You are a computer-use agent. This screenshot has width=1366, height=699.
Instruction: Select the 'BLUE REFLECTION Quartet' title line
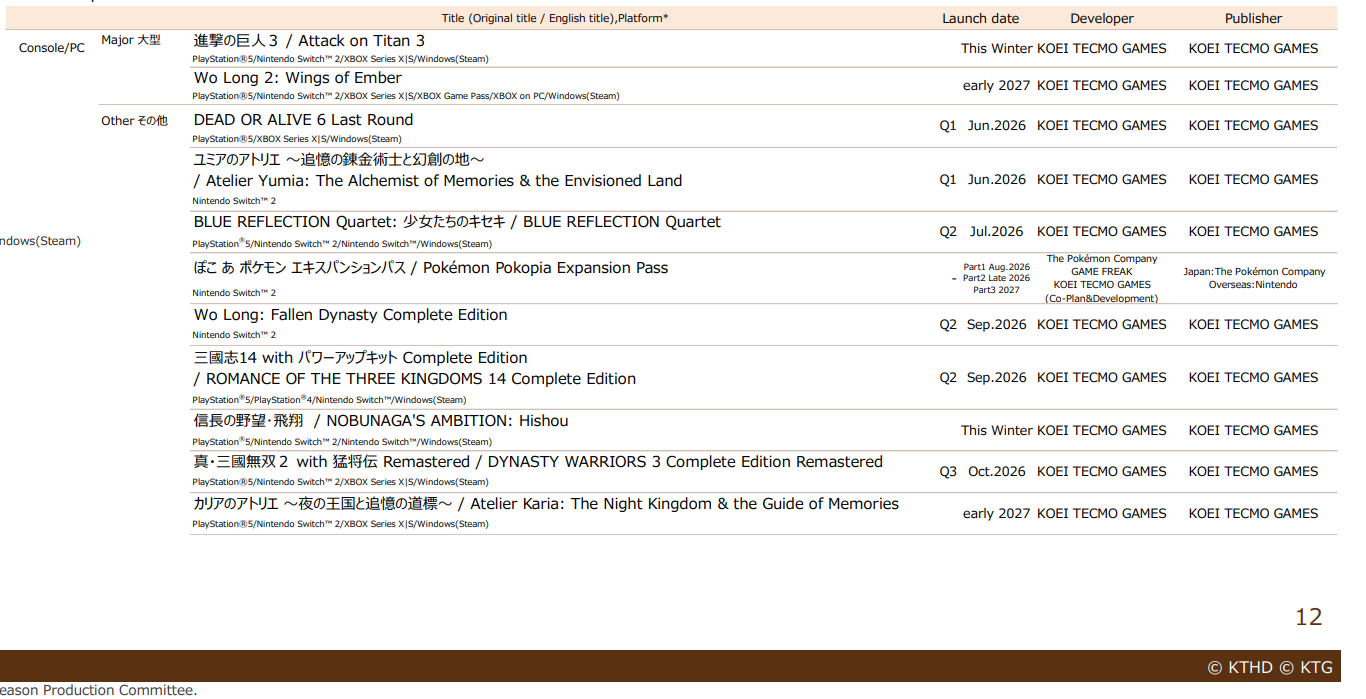[x=457, y=222]
